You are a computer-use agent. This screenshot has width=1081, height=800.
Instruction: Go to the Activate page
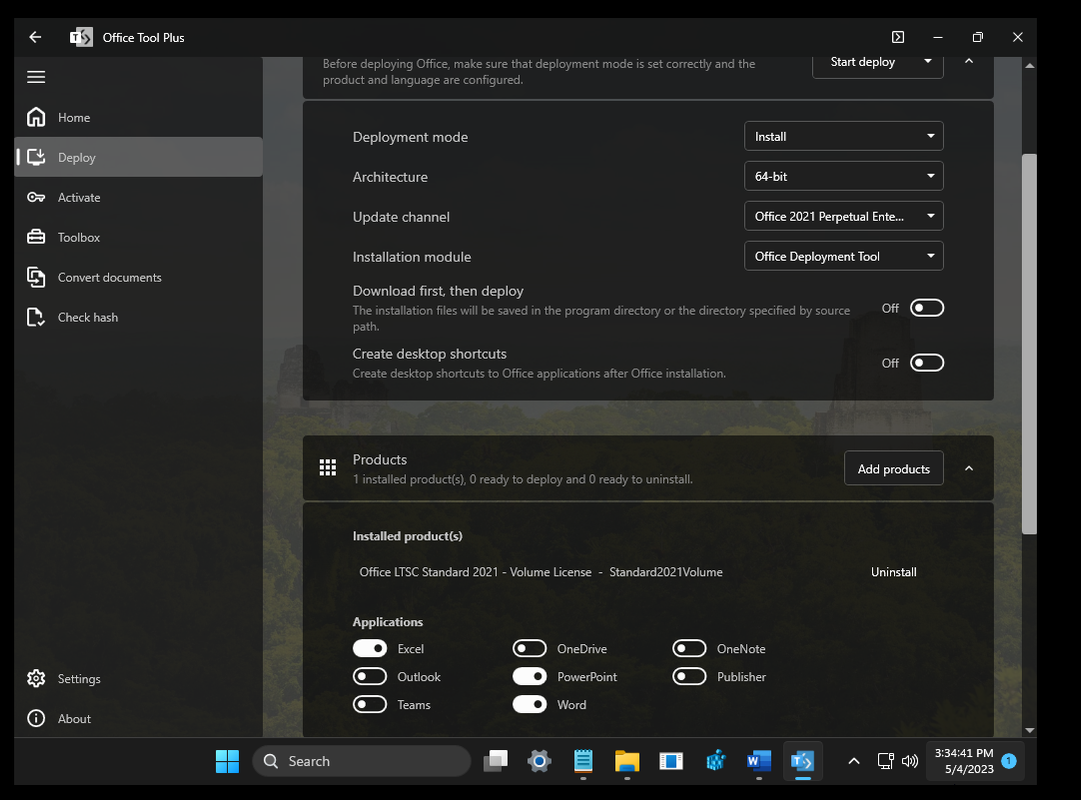coord(138,197)
